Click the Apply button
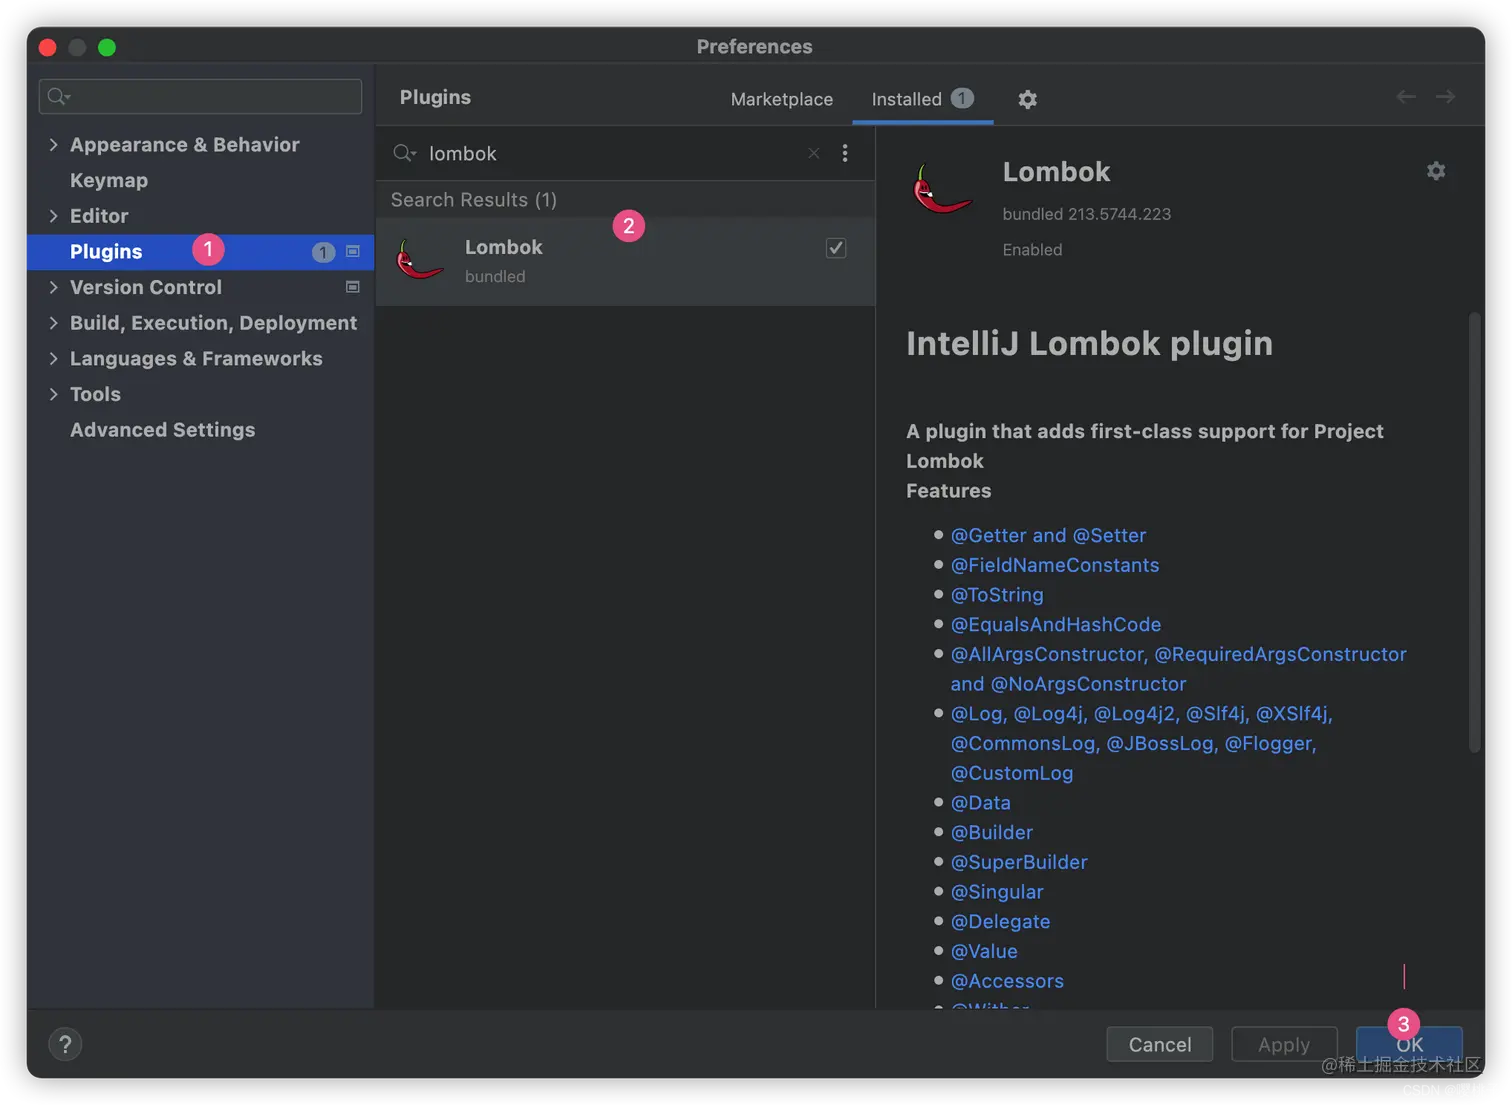Screen dimensions: 1512x1105 point(1284,1044)
